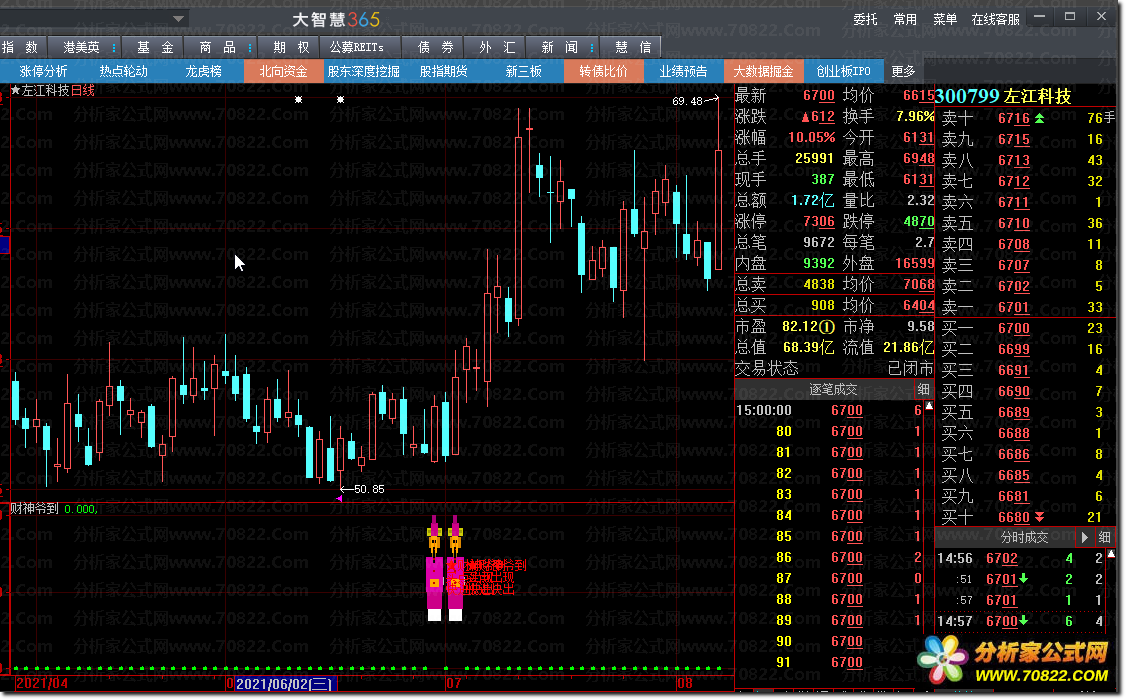Click the 卖五 price 6710
The height and width of the screenshot is (700, 1127).
1013,223
